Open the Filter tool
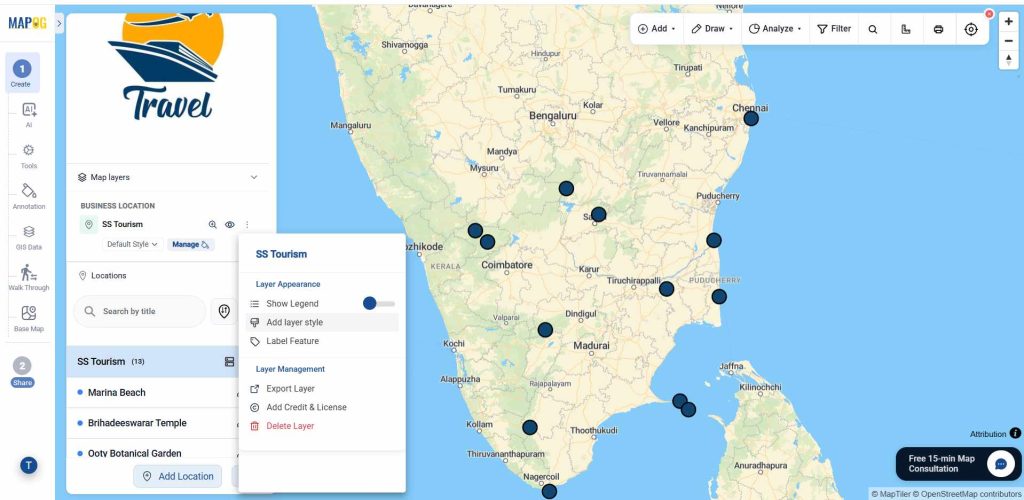The image size is (1024, 500). click(834, 29)
